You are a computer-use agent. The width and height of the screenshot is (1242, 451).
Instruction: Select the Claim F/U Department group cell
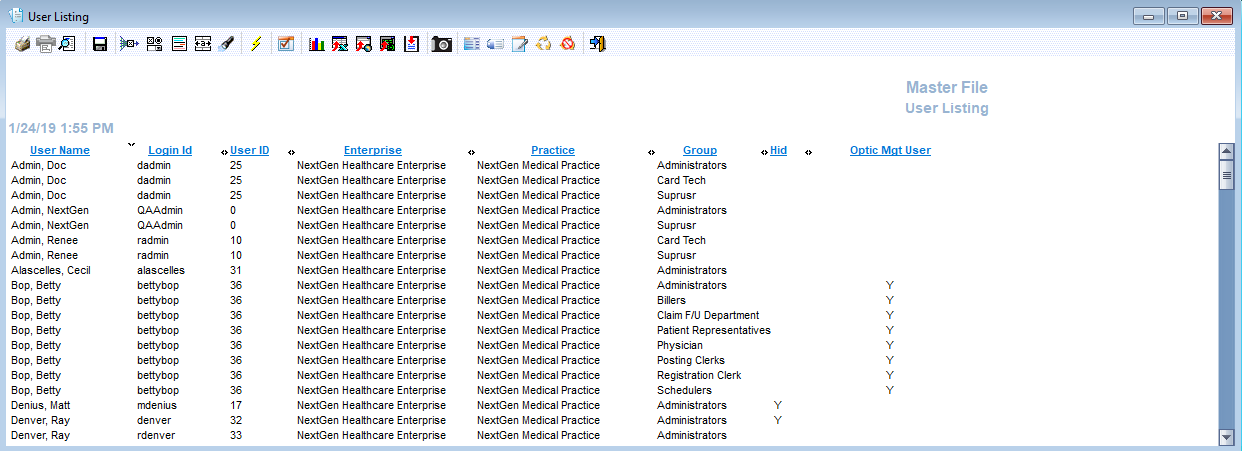708,315
